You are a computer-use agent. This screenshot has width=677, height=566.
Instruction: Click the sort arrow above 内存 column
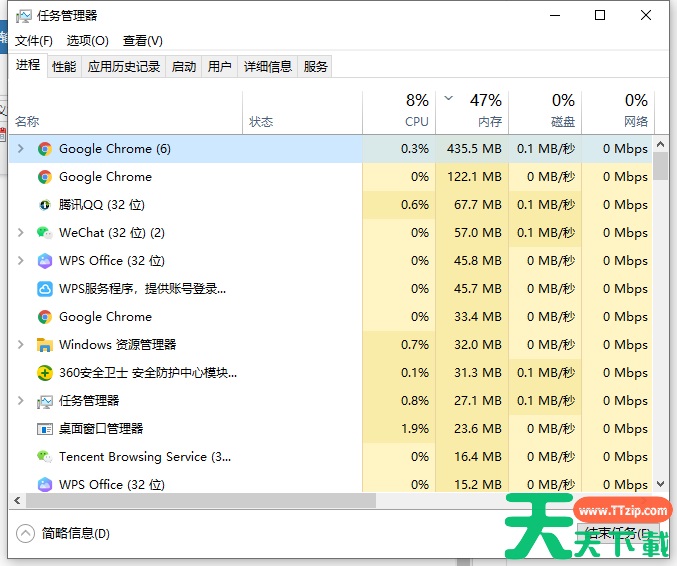pyautogui.click(x=449, y=98)
